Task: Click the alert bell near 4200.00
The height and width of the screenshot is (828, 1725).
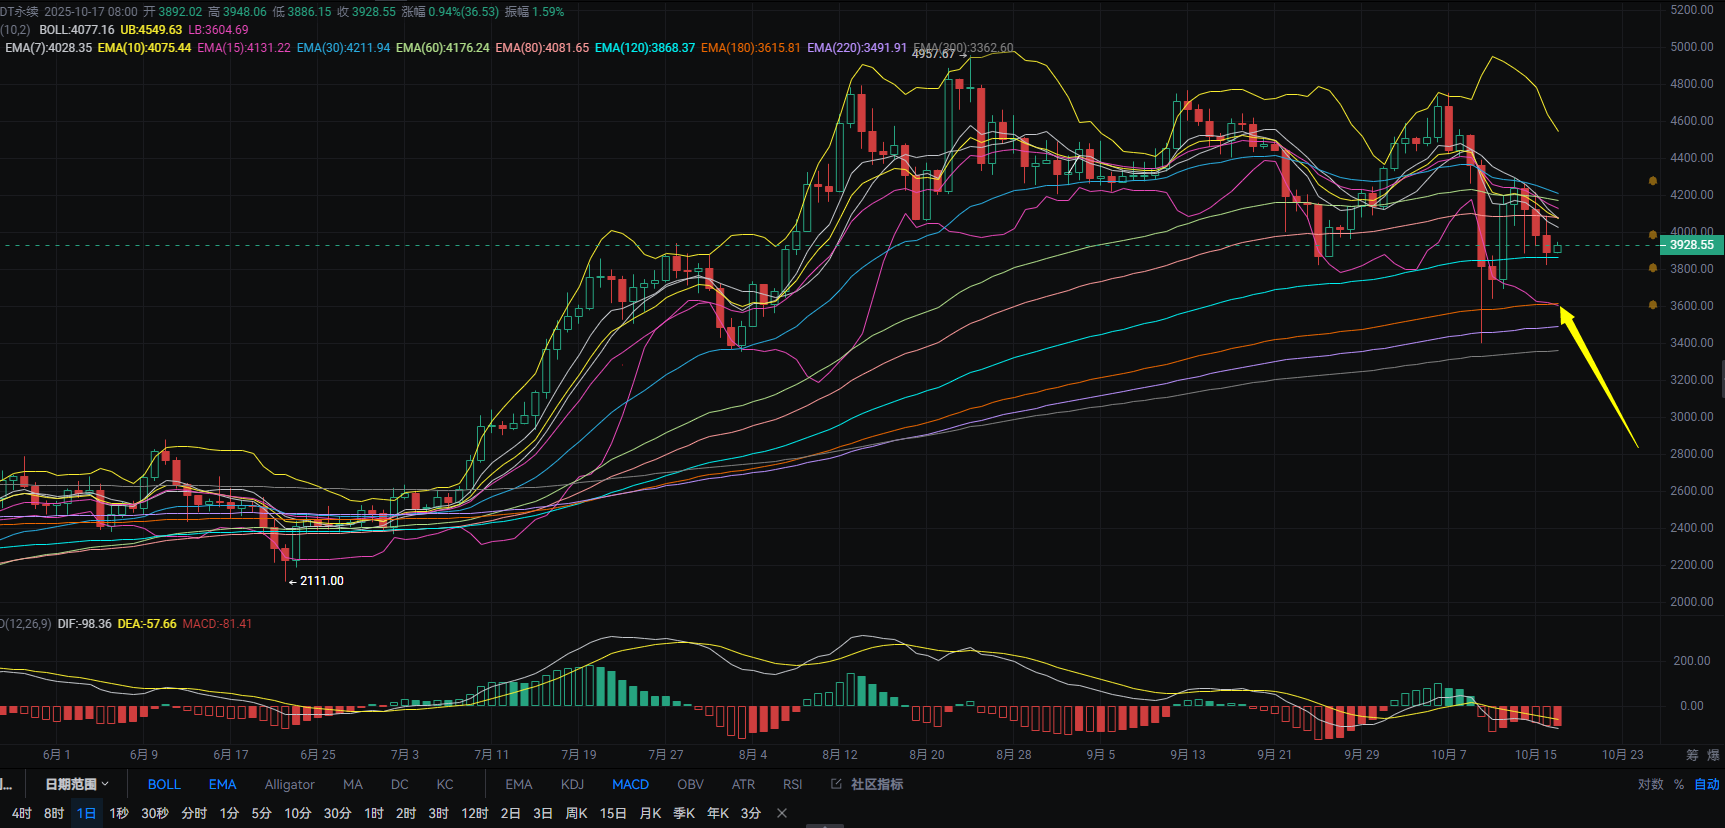Action: coord(1653,181)
